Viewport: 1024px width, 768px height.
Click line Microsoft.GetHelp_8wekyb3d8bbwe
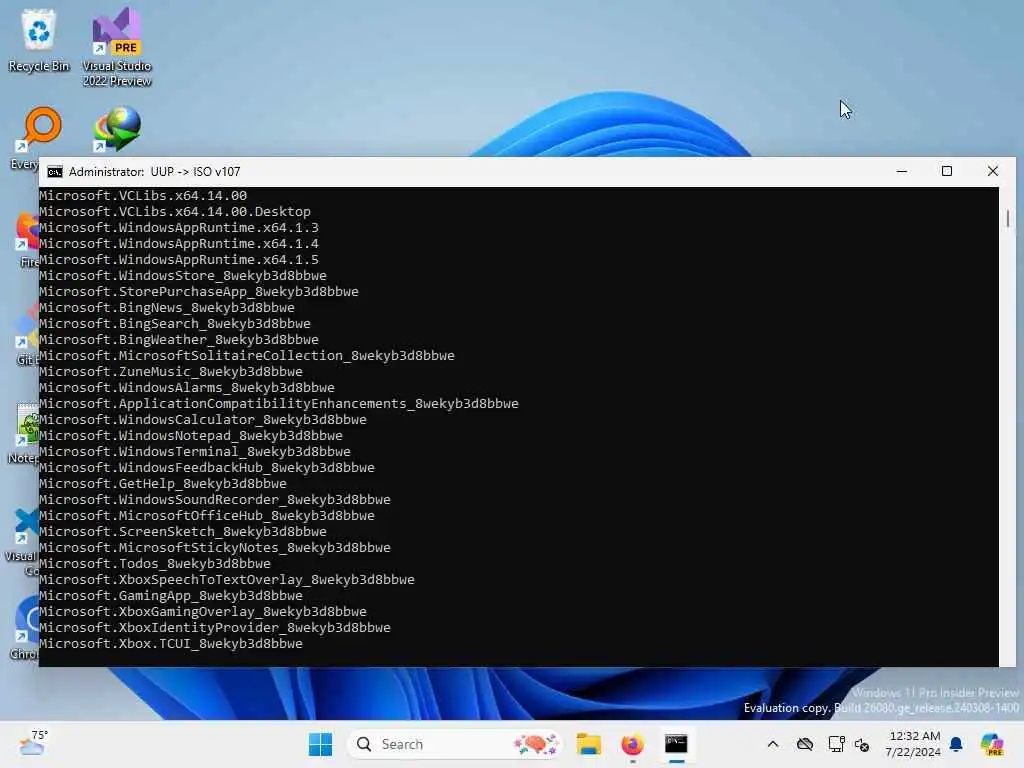pyautogui.click(x=163, y=483)
